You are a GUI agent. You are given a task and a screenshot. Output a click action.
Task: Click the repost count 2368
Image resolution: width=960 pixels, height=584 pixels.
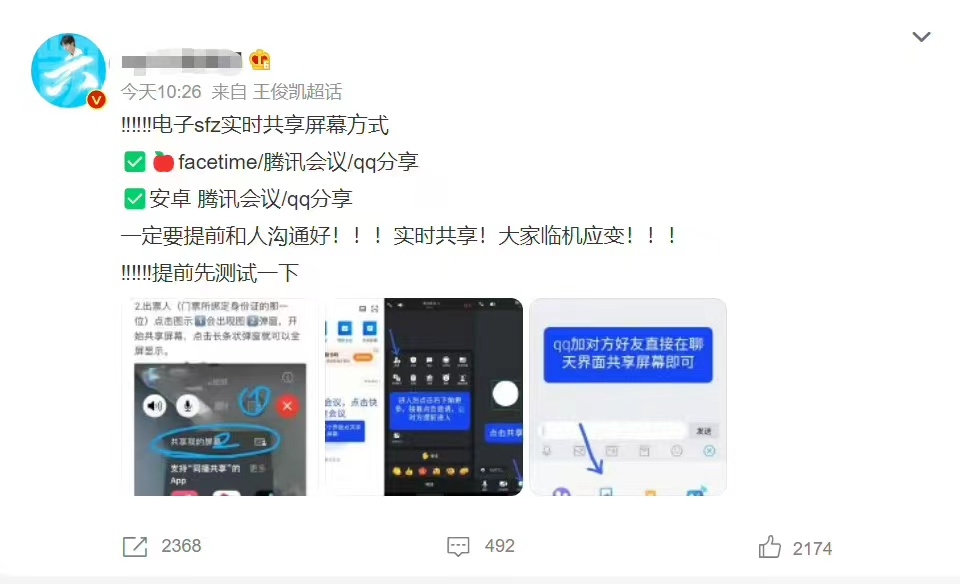(181, 546)
